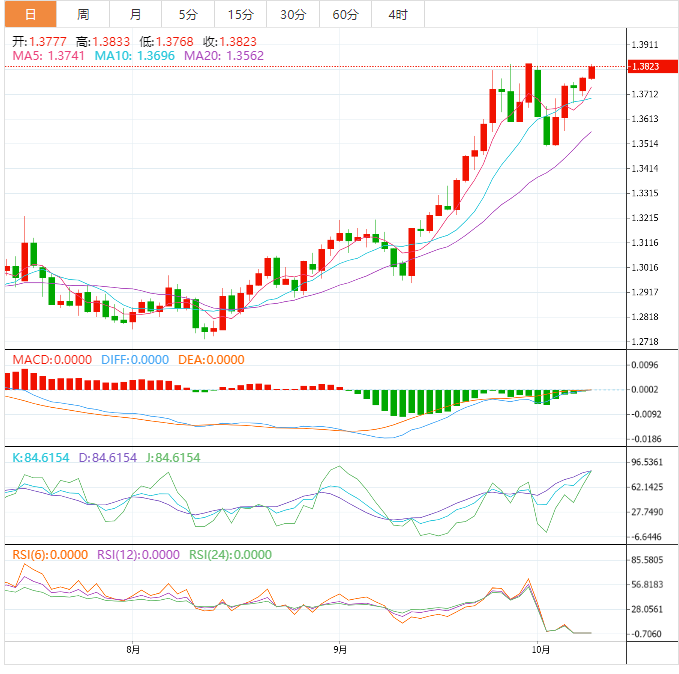Image resolution: width=679 pixels, height=674 pixels.
Task: Click the MA5: 1.3741 indicator label
Action: [48, 55]
